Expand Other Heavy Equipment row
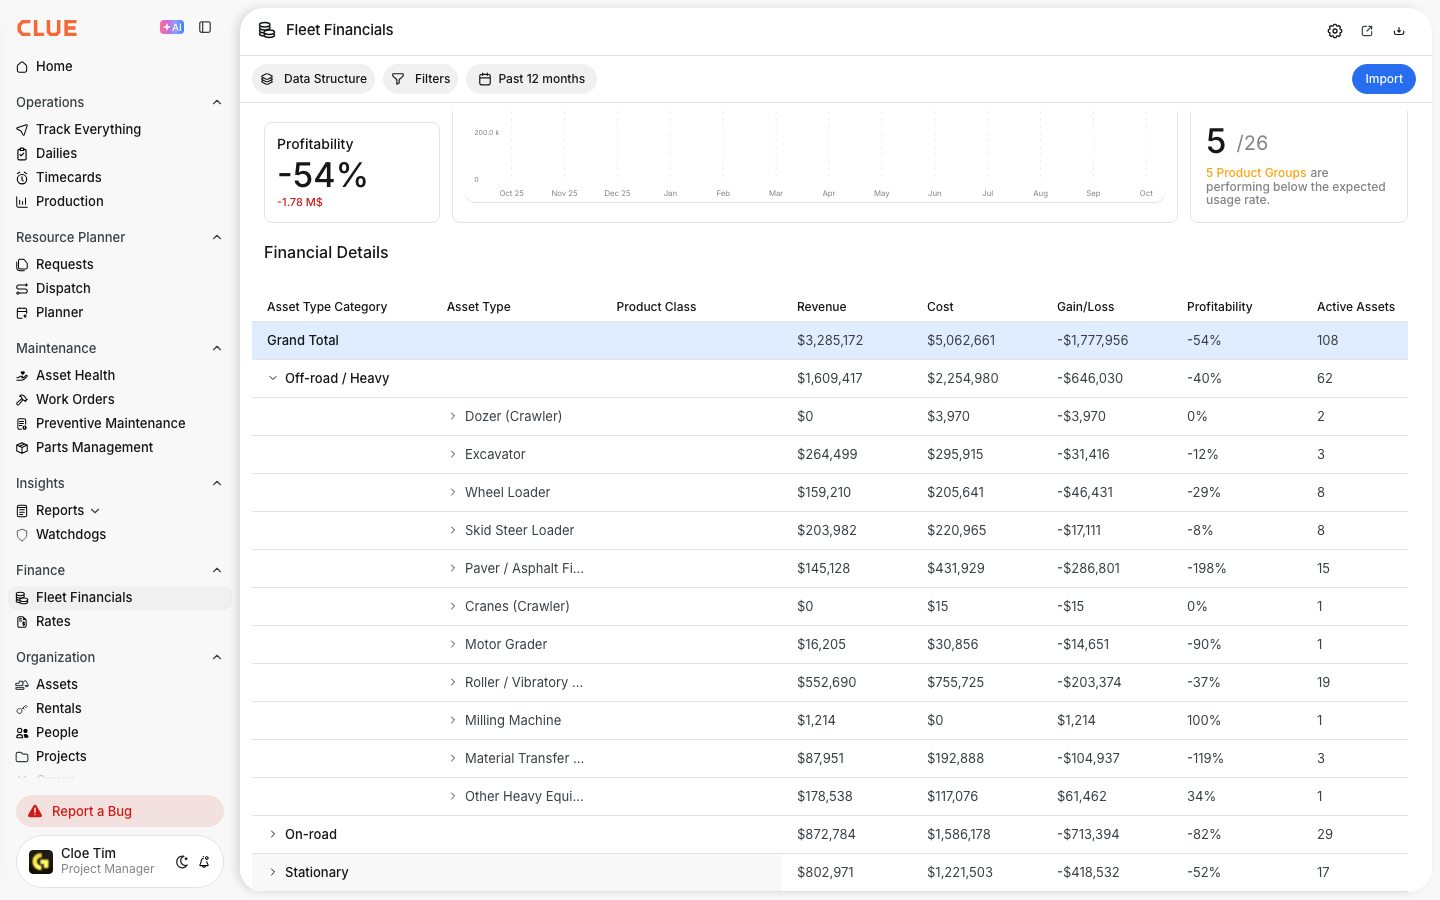This screenshot has height=900, width=1440. 452,796
